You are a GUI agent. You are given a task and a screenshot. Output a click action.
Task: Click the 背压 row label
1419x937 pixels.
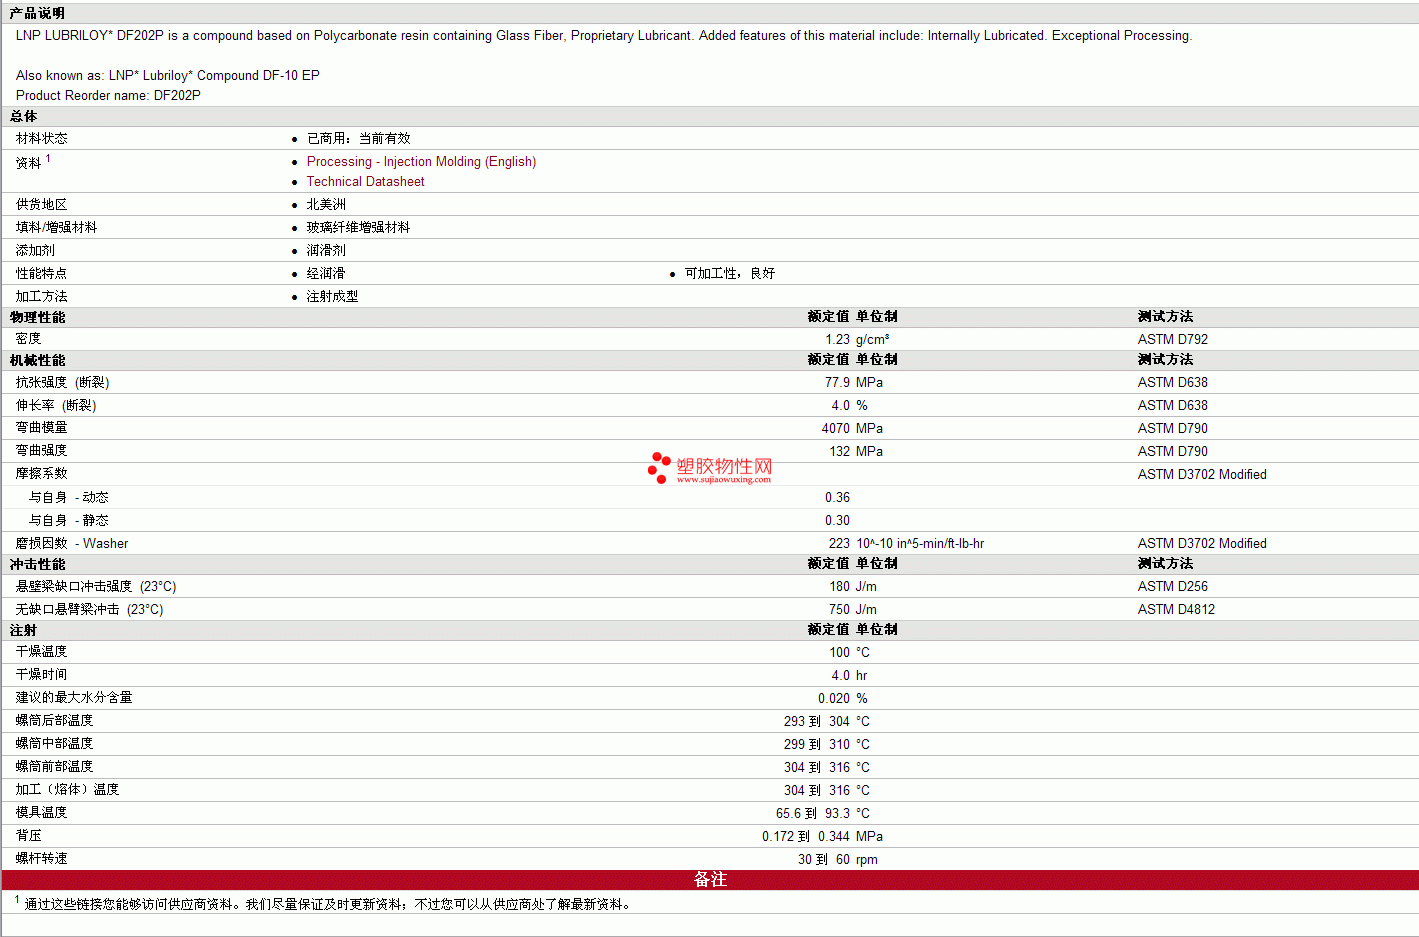(x=28, y=837)
